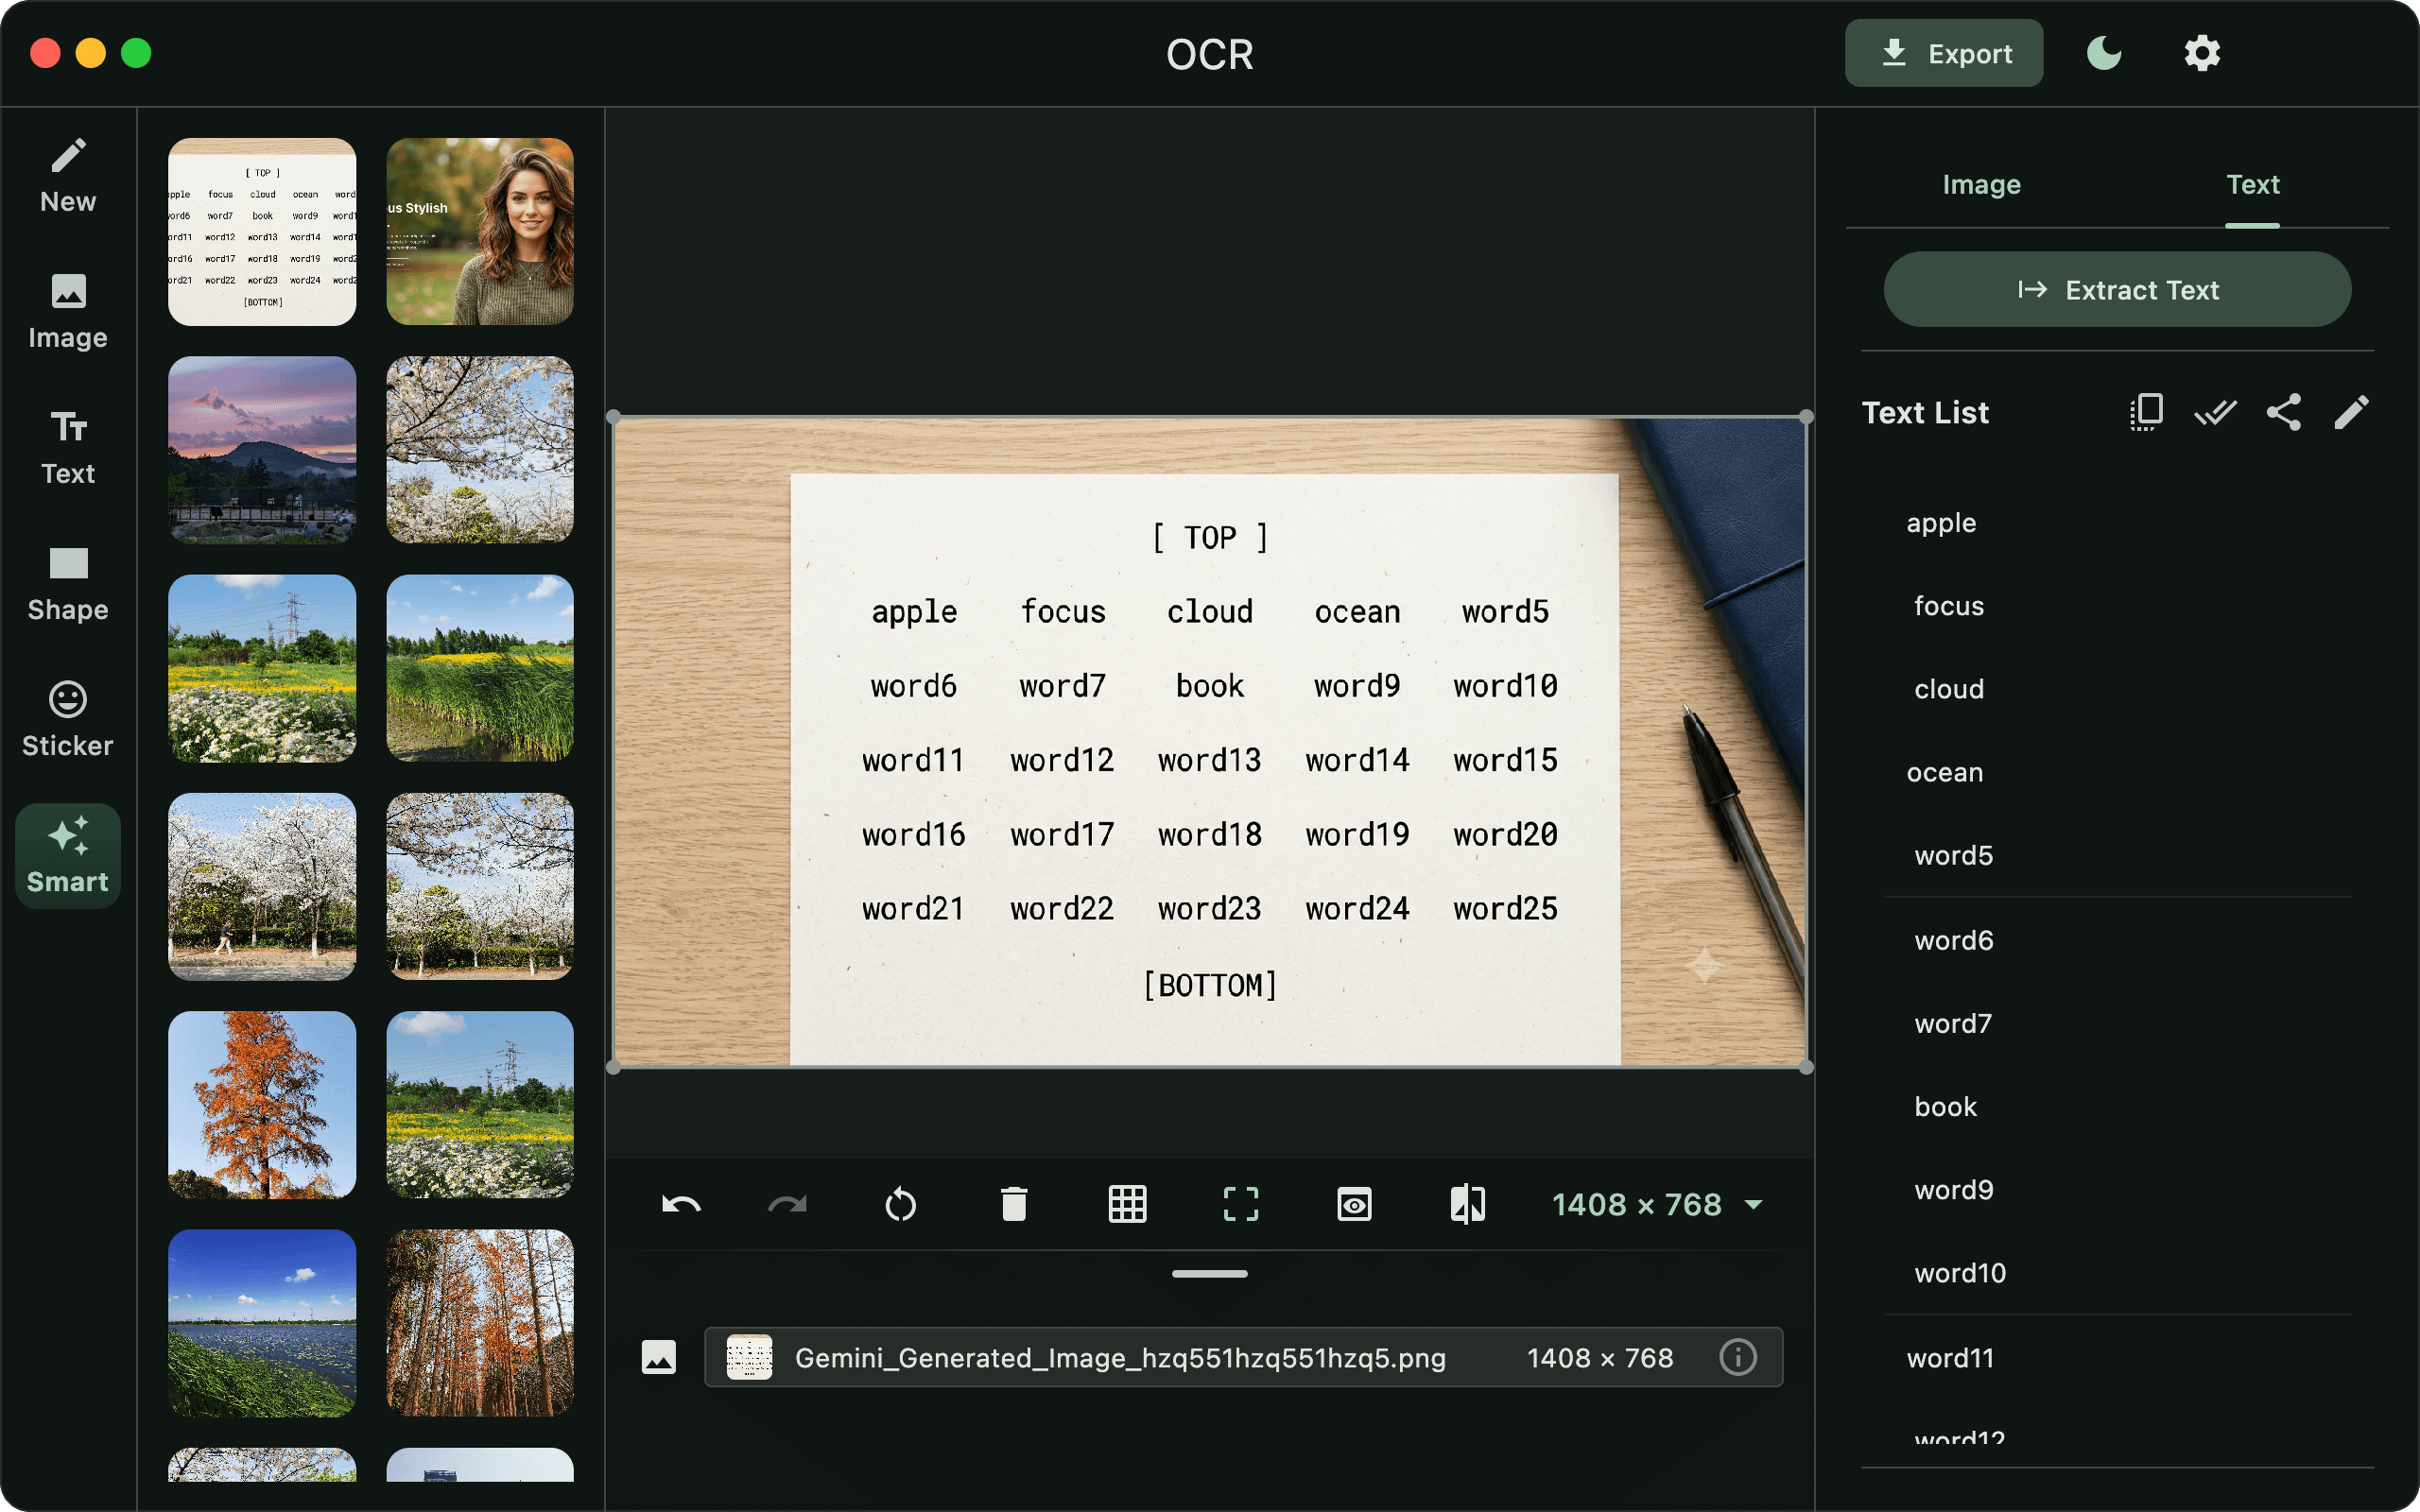Show file info with the info icon

click(x=1738, y=1357)
